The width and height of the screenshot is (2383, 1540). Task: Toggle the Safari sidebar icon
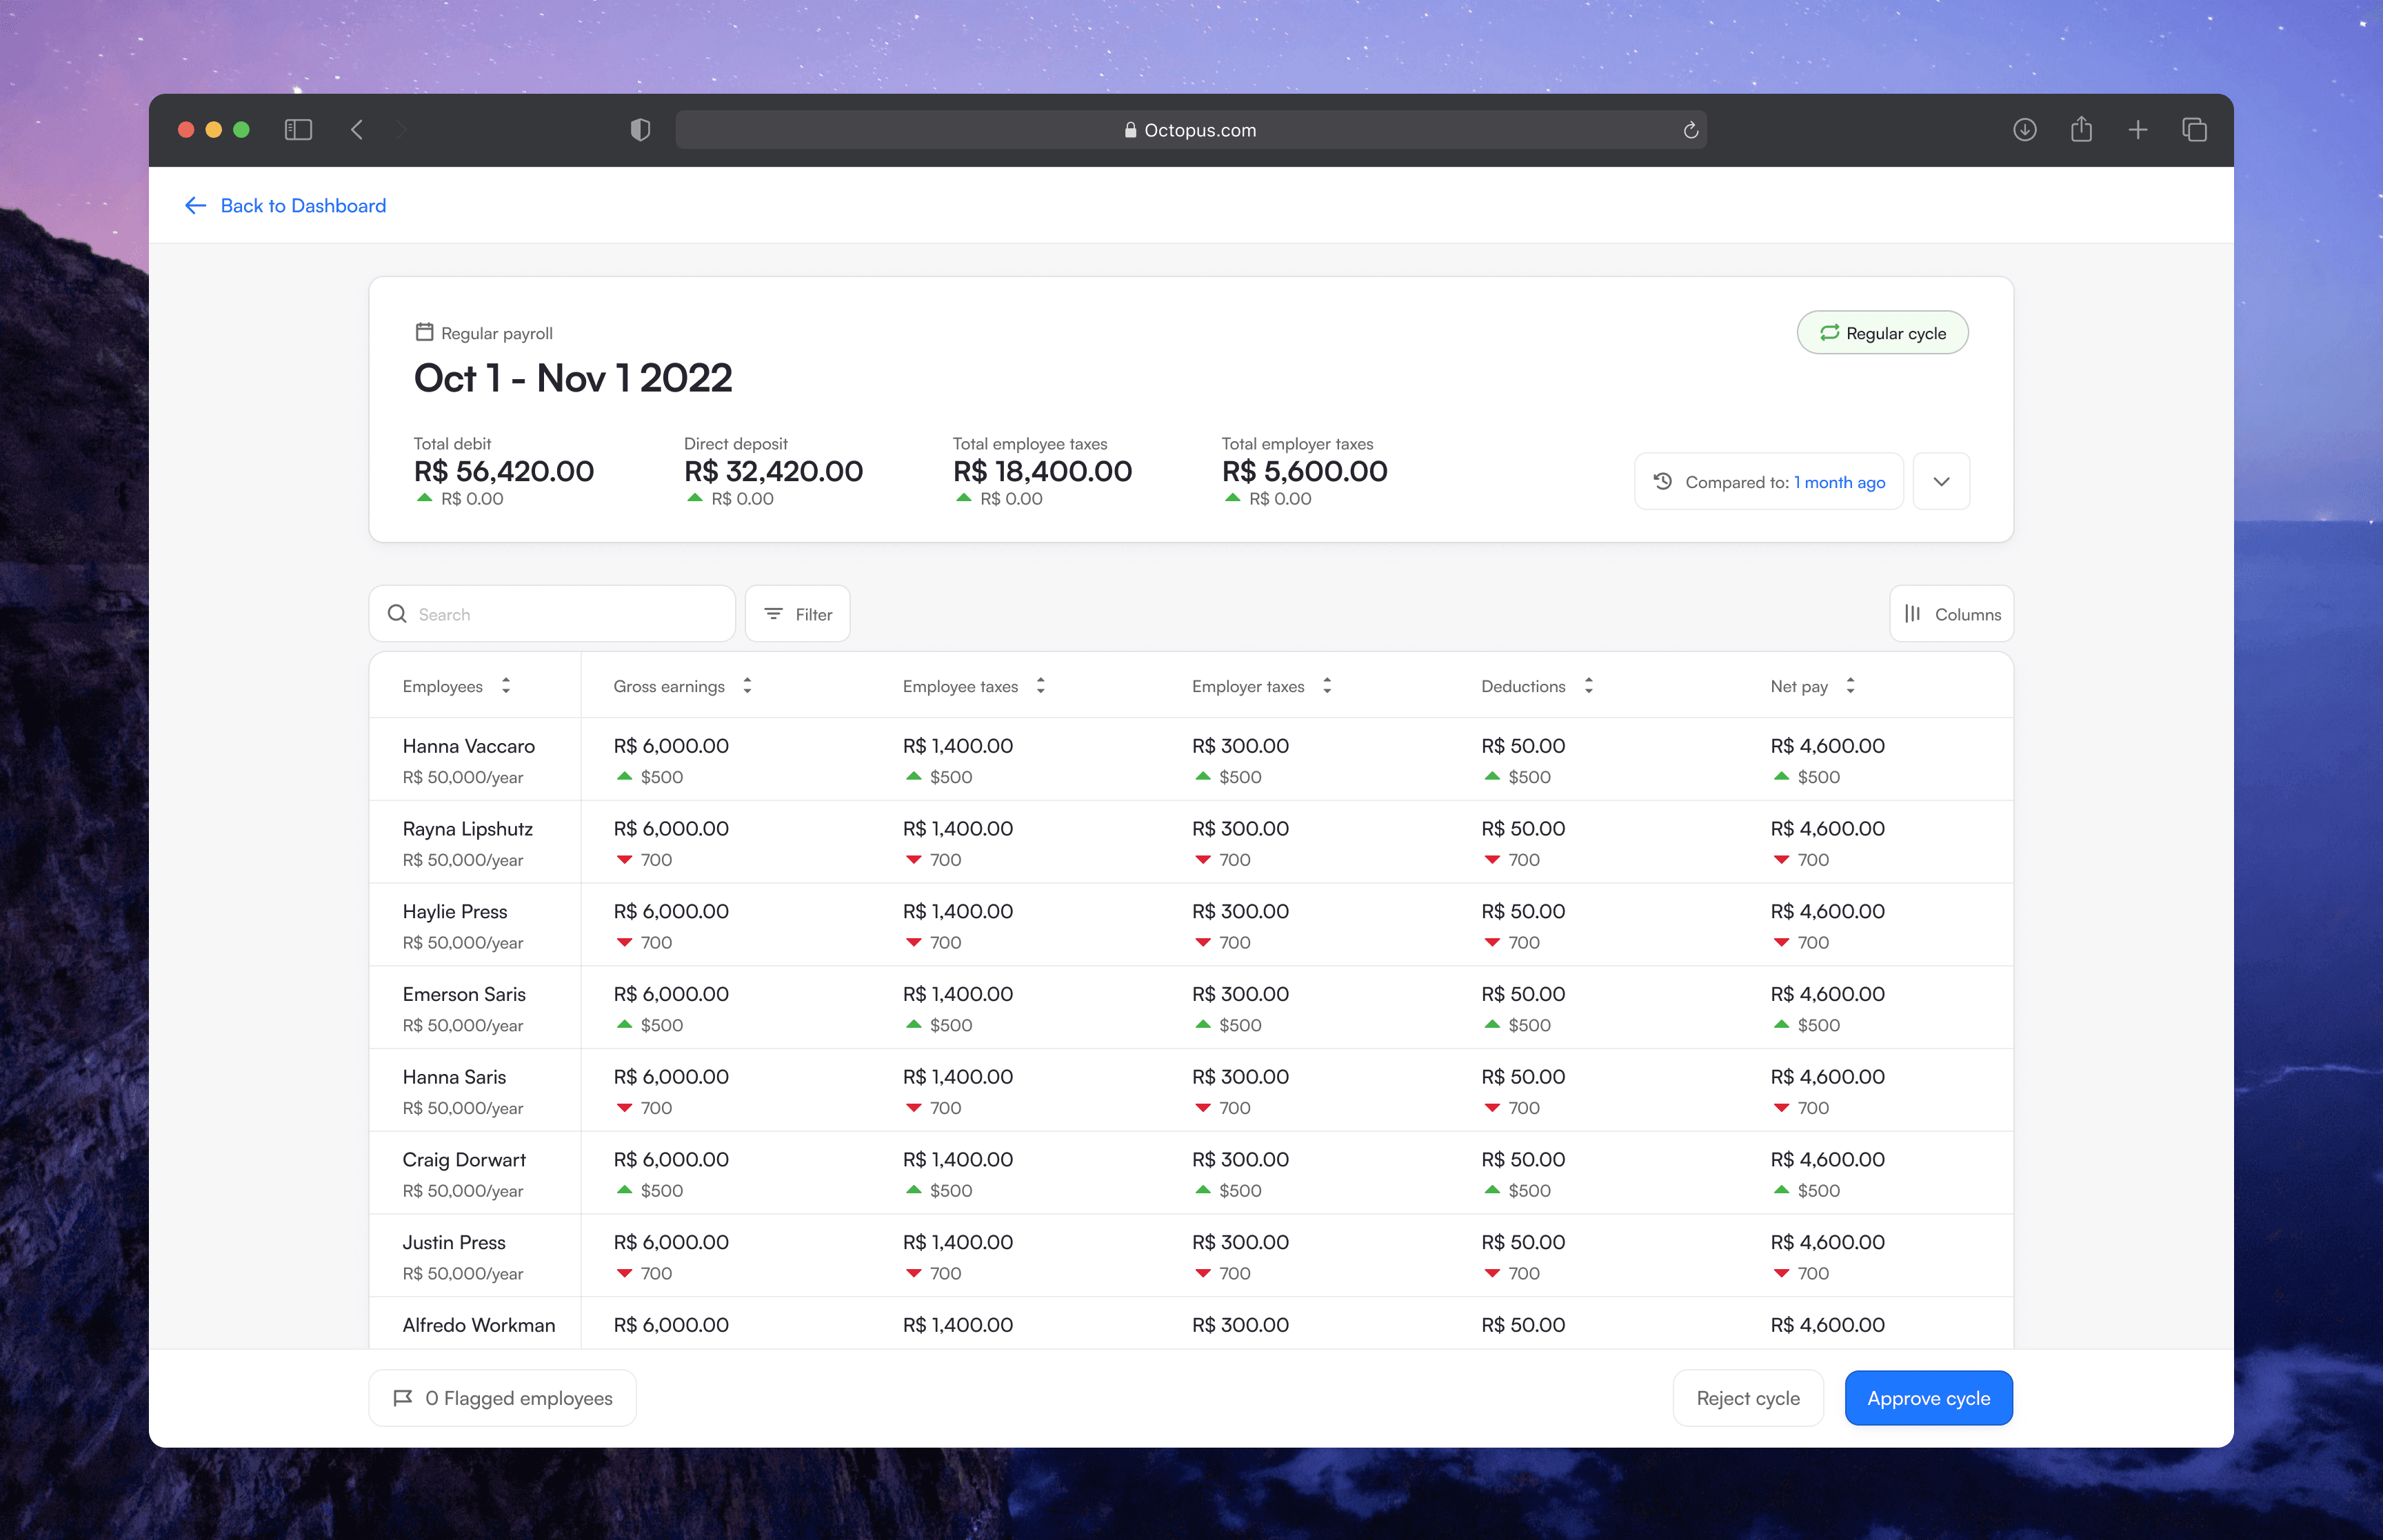click(x=298, y=130)
